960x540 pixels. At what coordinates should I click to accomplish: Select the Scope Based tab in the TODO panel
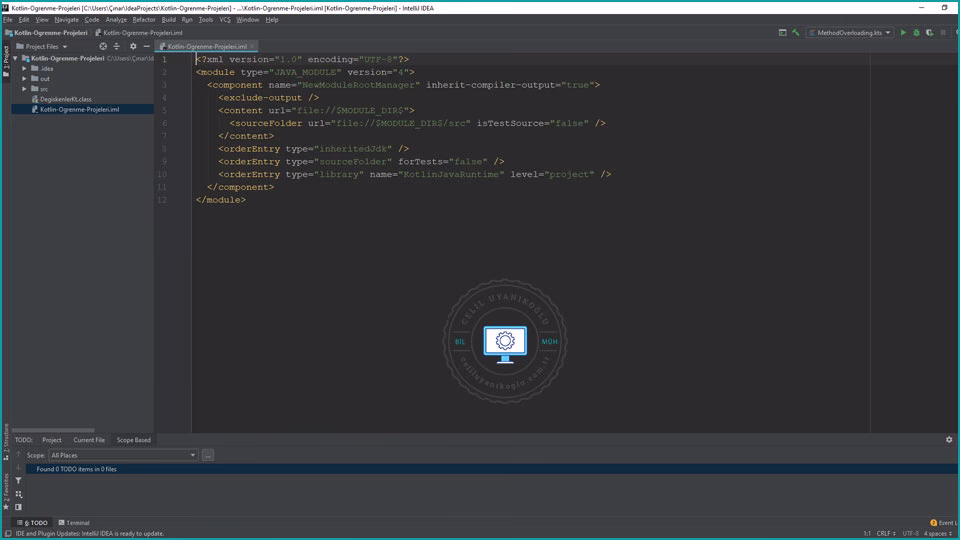133,440
